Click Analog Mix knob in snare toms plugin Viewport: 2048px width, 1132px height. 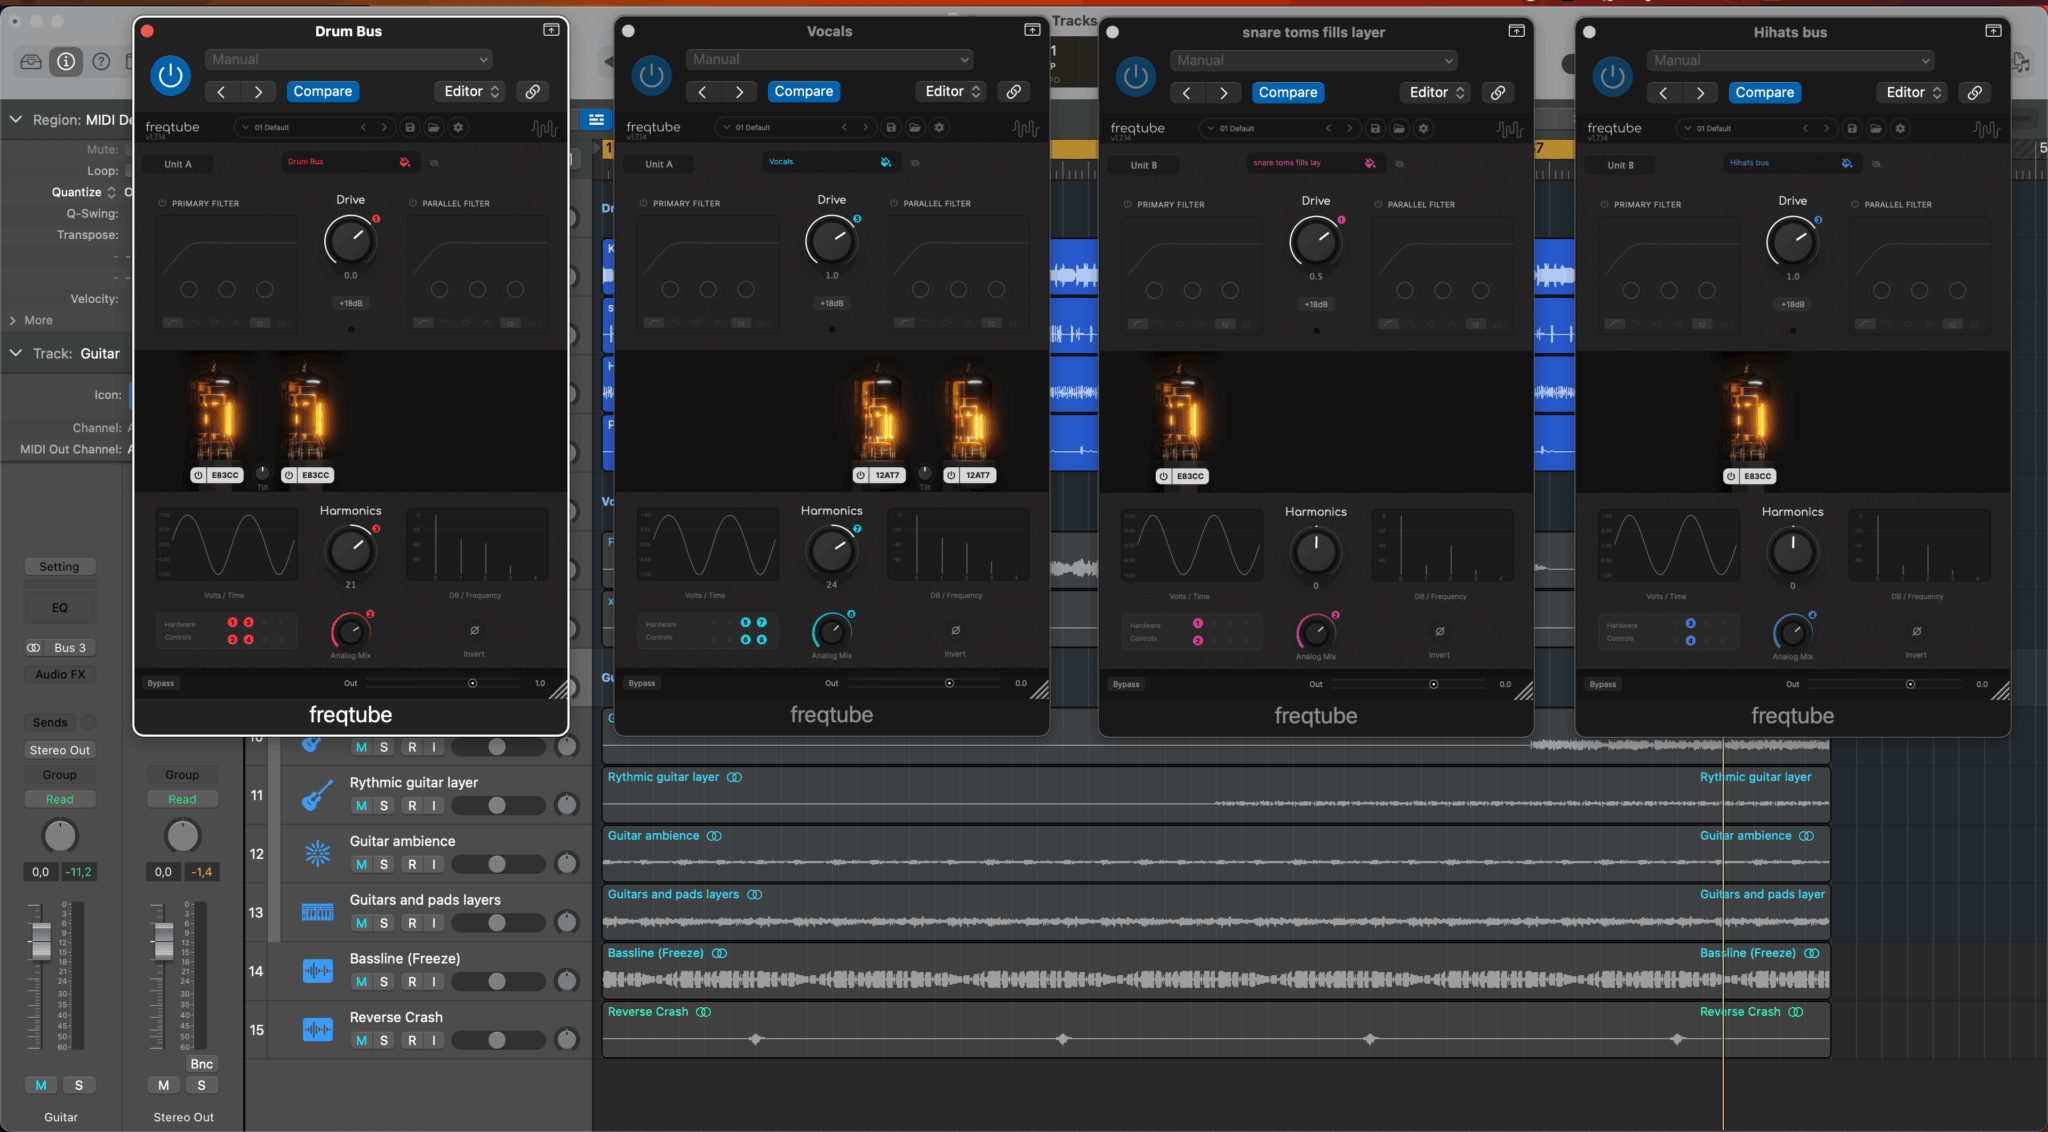click(1316, 632)
